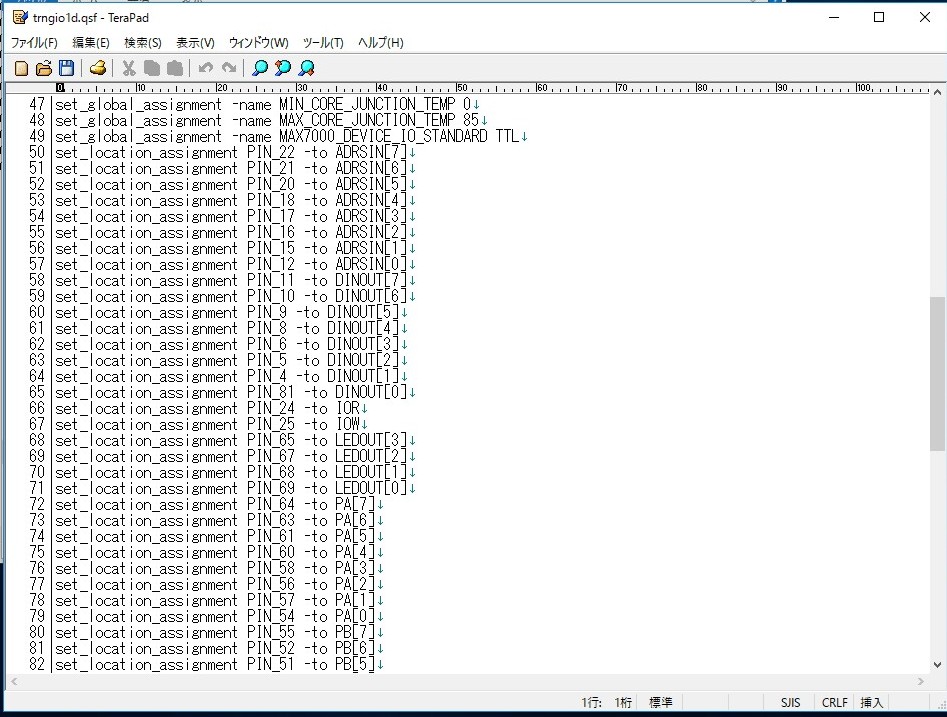Screen dimensions: 947x717
Task: Click the vertical scrollbar up arrow
Action: [937, 92]
